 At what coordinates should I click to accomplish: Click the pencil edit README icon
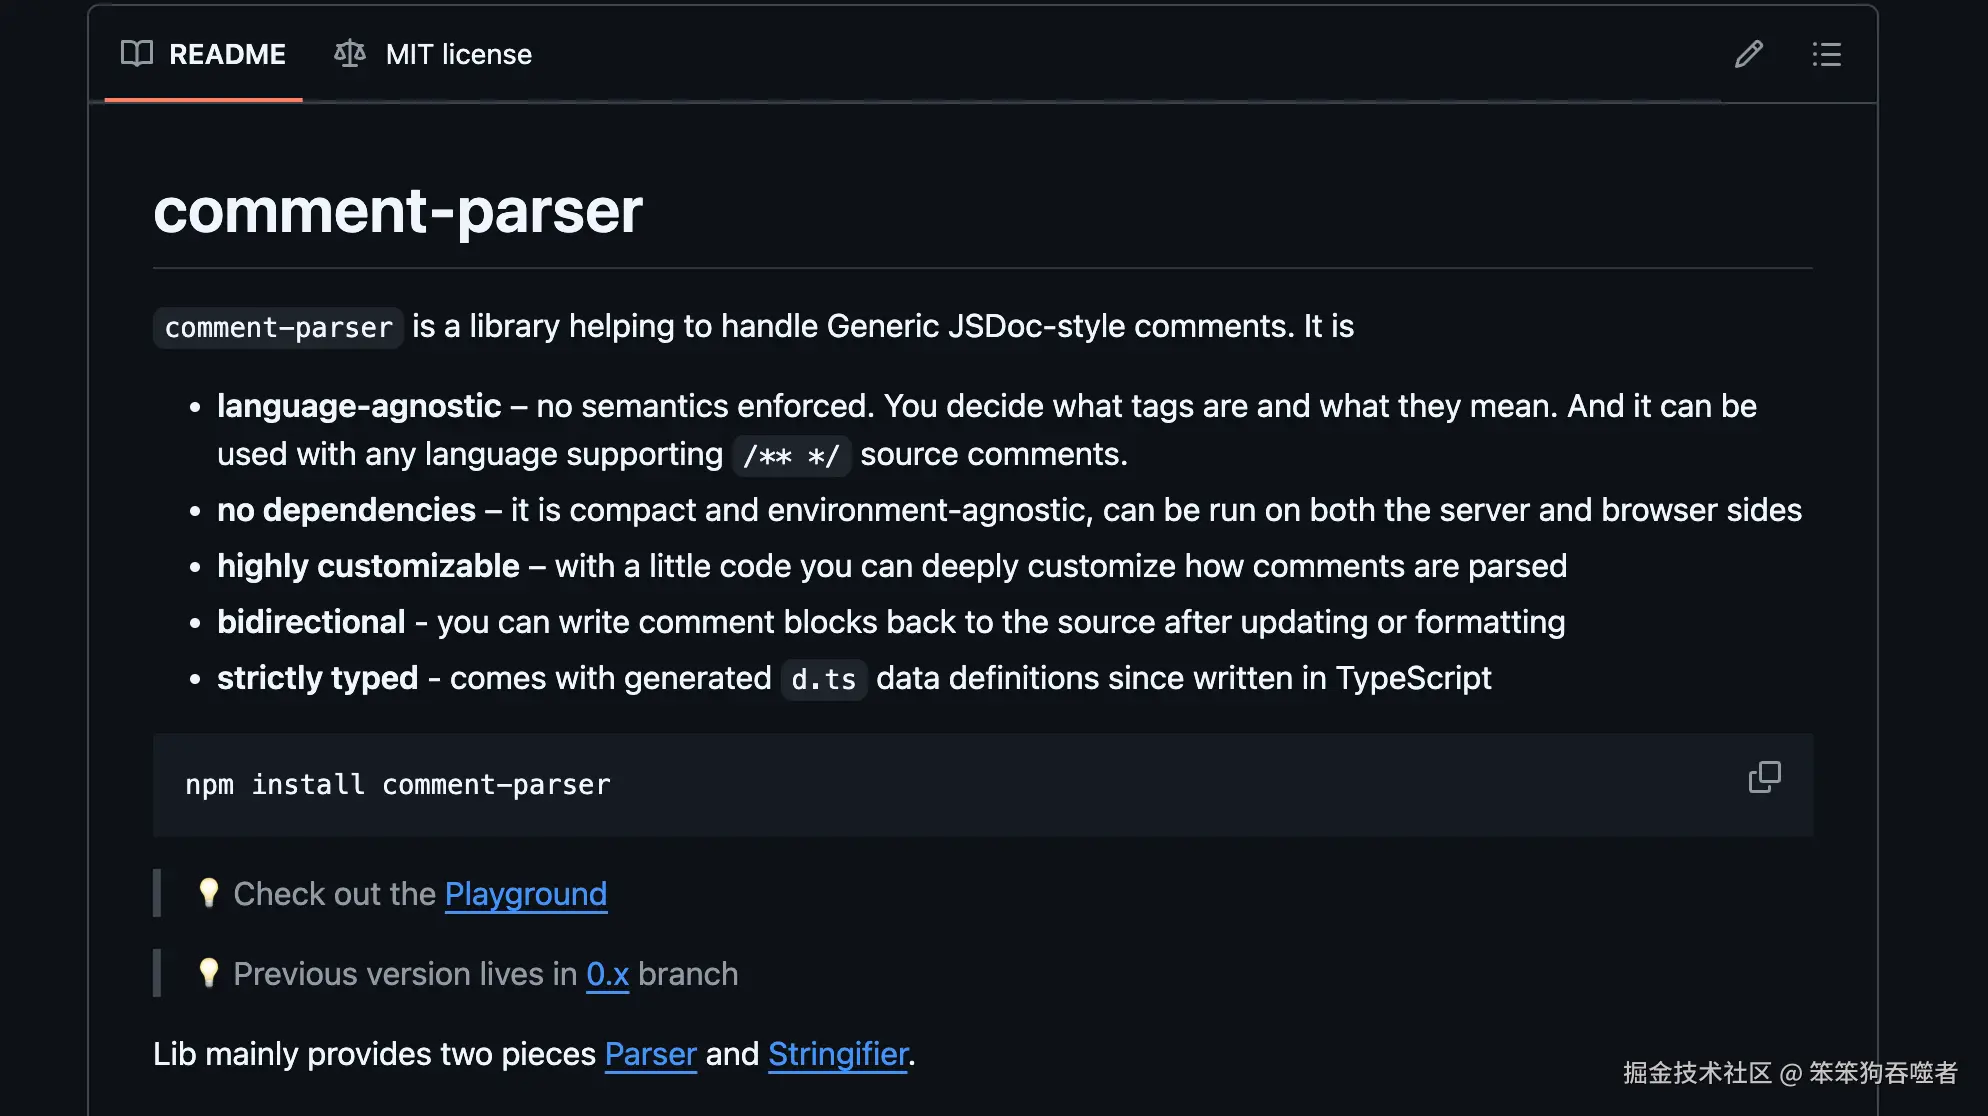1748,54
